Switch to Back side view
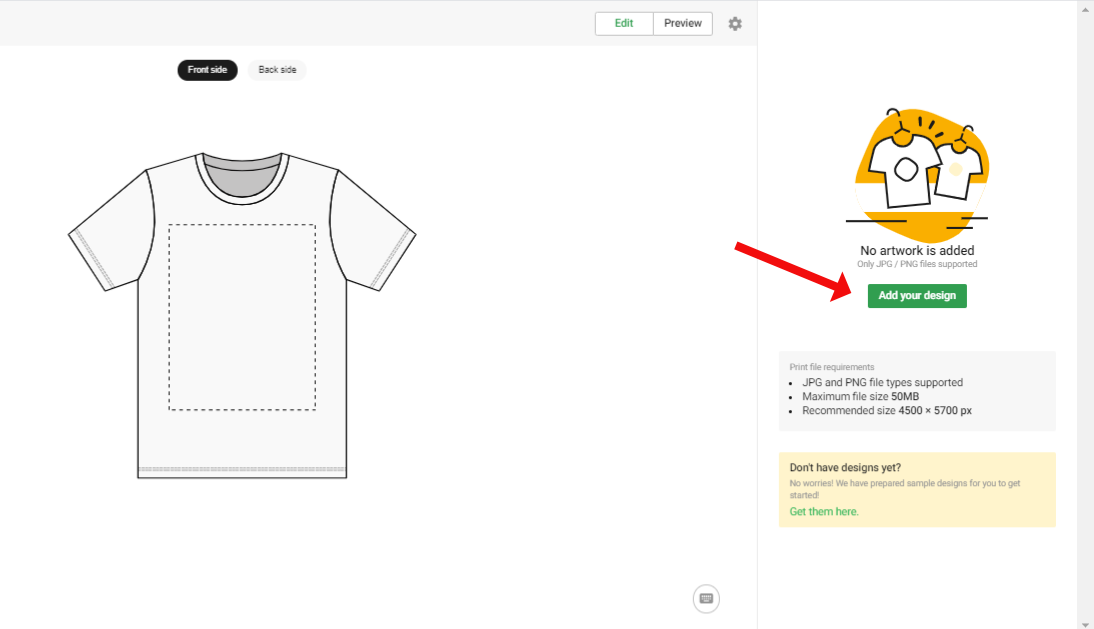The height and width of the screenshot is (629, 1094). coord(277,70)
